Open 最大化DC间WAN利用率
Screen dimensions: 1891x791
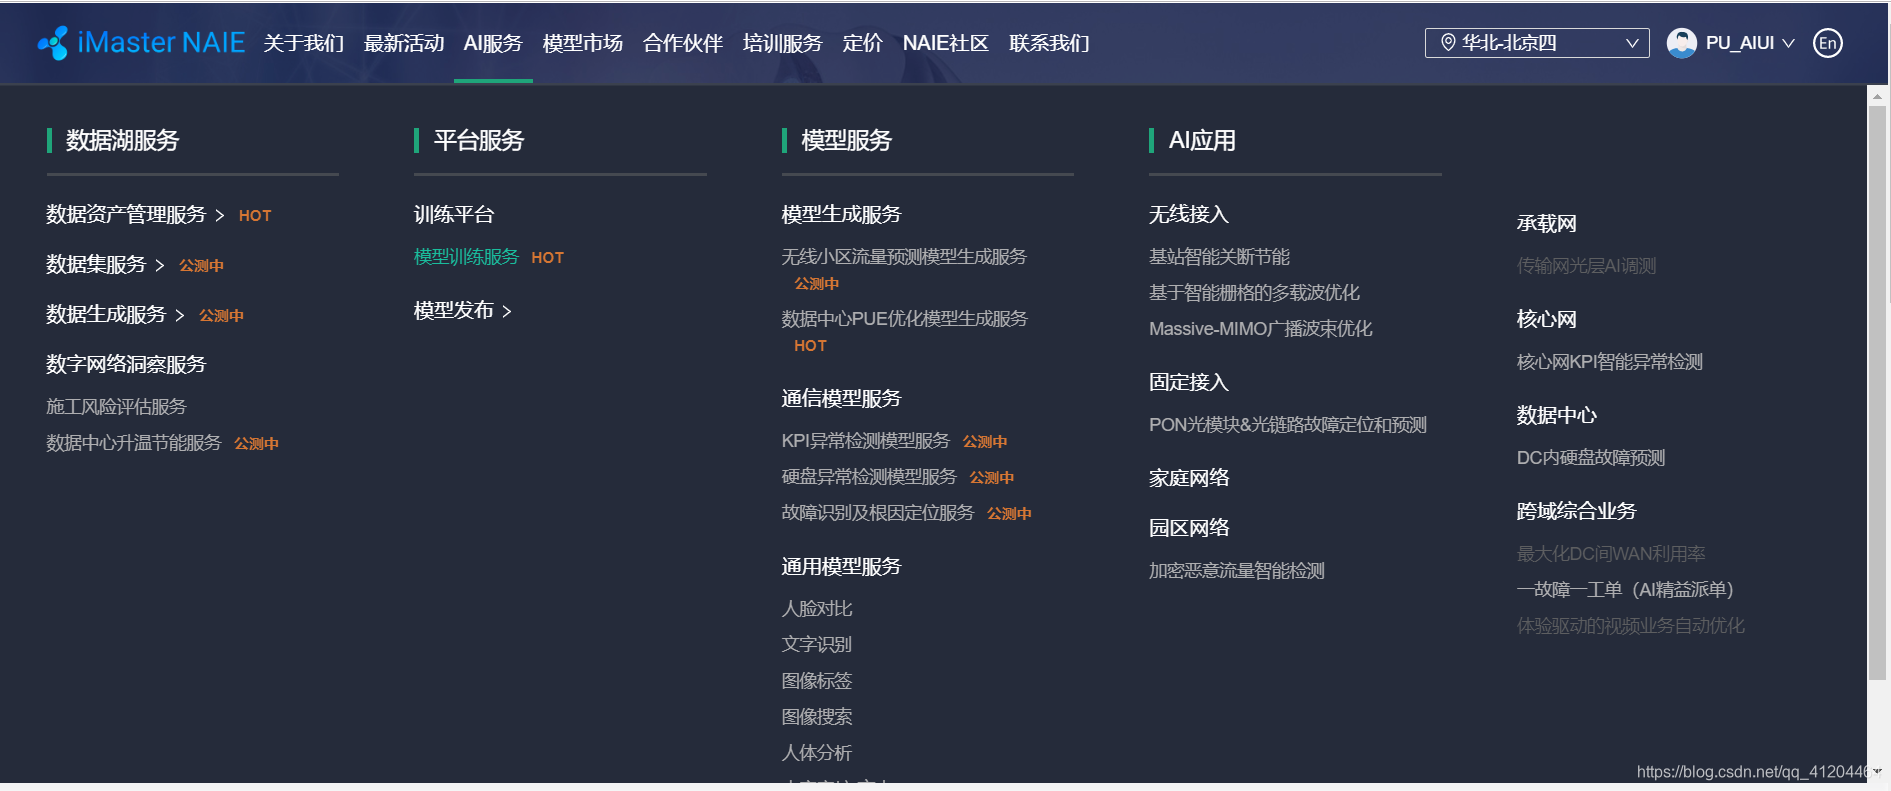point(1611,554)
